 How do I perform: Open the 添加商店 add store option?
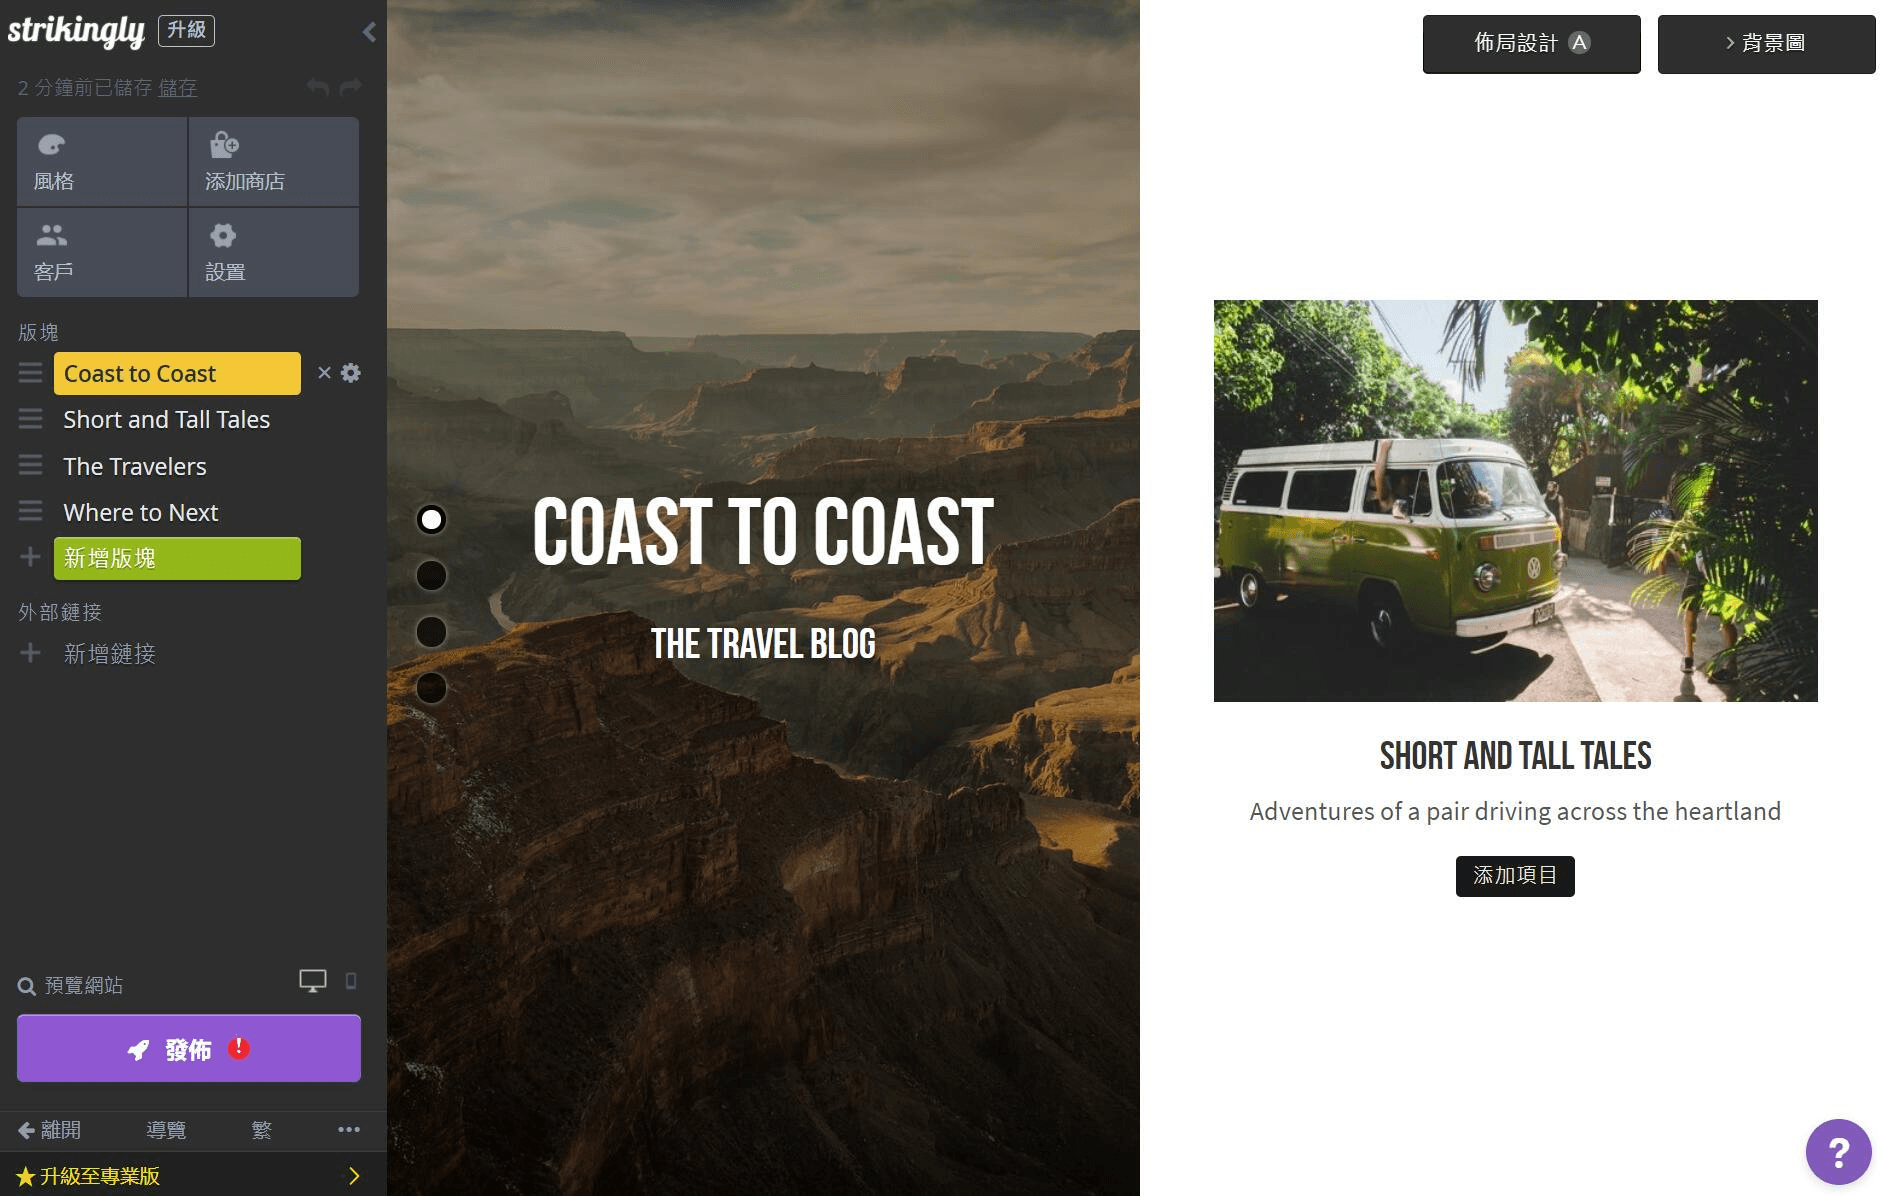(274, 161)
